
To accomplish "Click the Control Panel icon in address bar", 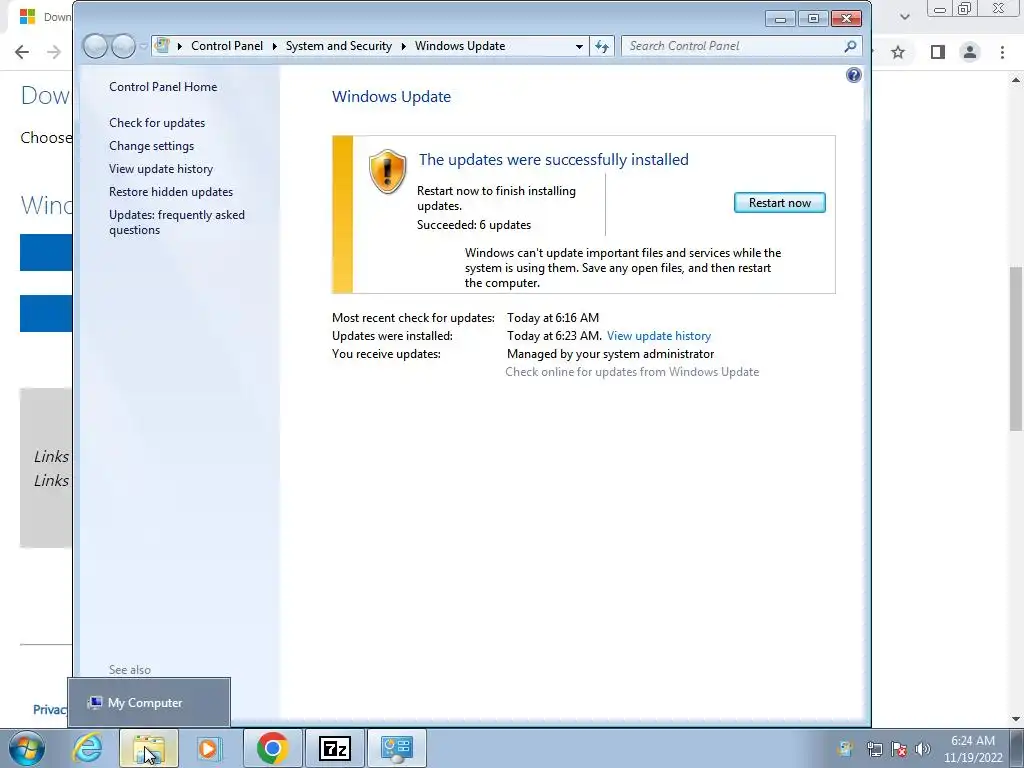I will (x=163, y=46).
